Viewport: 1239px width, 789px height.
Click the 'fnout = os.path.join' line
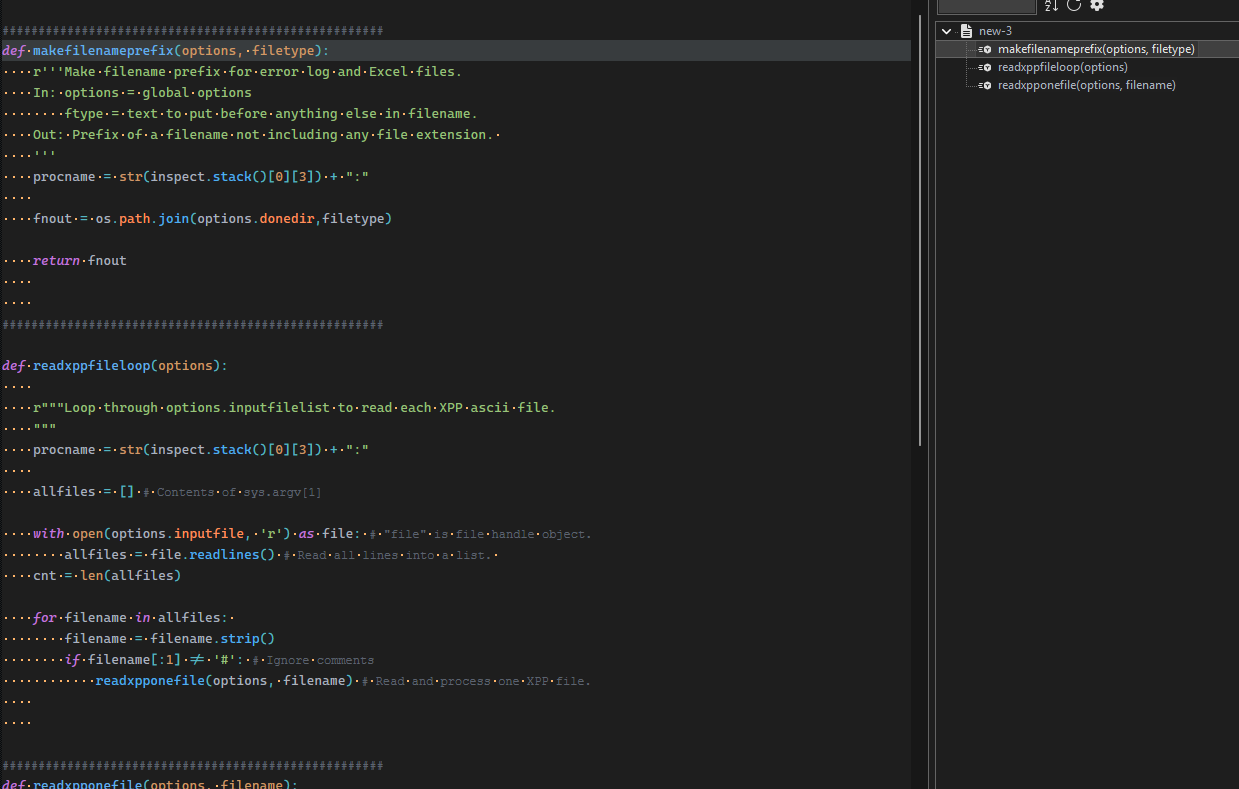pyautogui.click(x=213, y=219)
